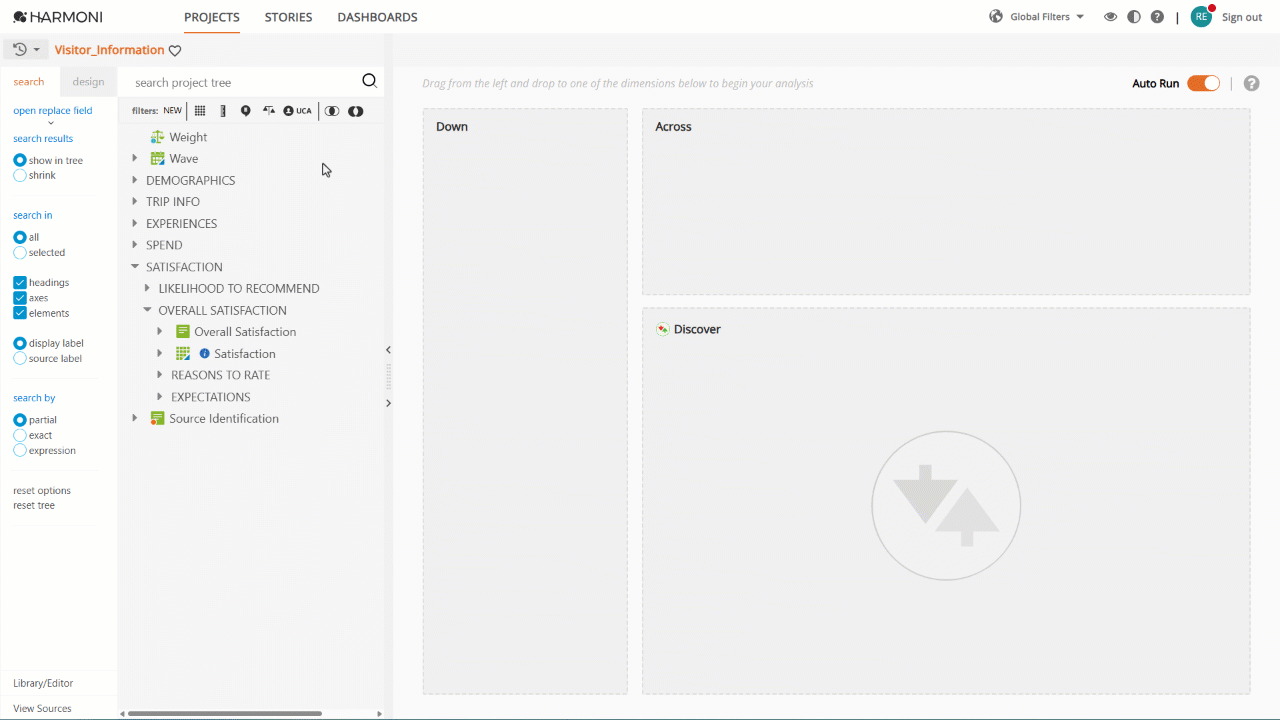Screen dimensions: 1280x720
Task: Toggle the contrast half-circle icon in top bar
Action: [x=1133, y=17]
